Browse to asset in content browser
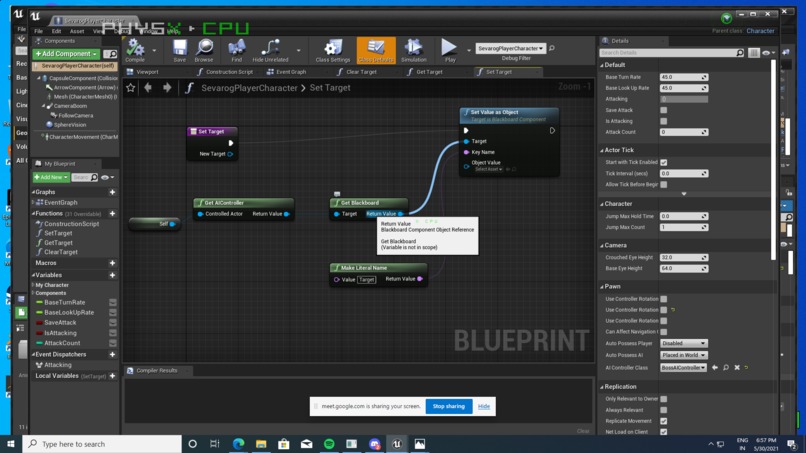Viewport: 806px width, 453px height. click(x=204, y=50)
